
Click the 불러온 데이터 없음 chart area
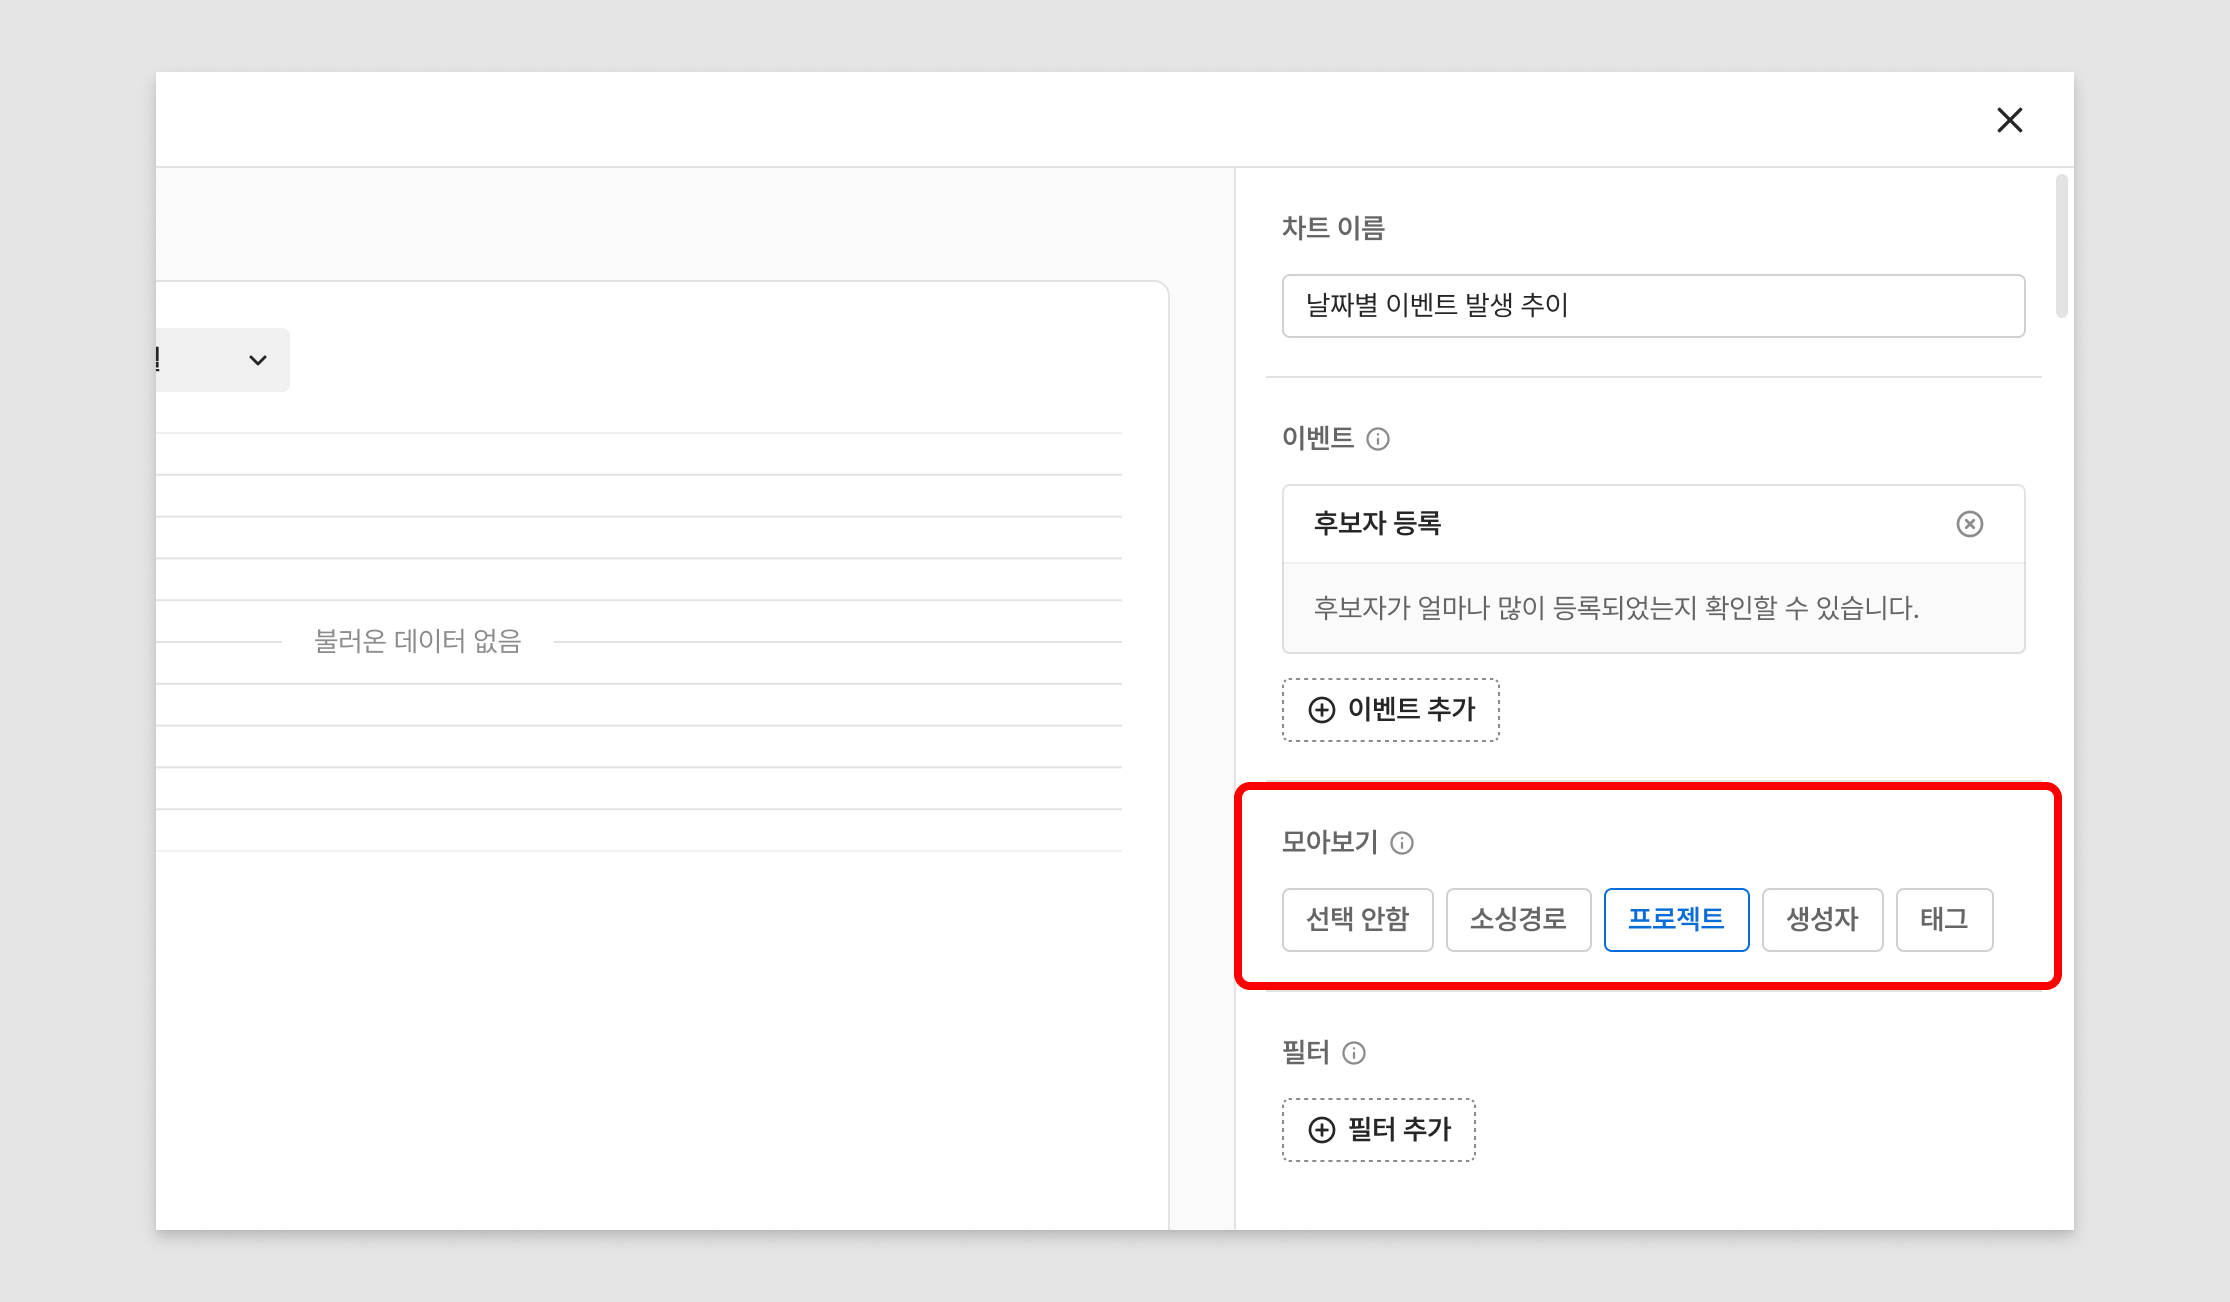pos(418,641)
